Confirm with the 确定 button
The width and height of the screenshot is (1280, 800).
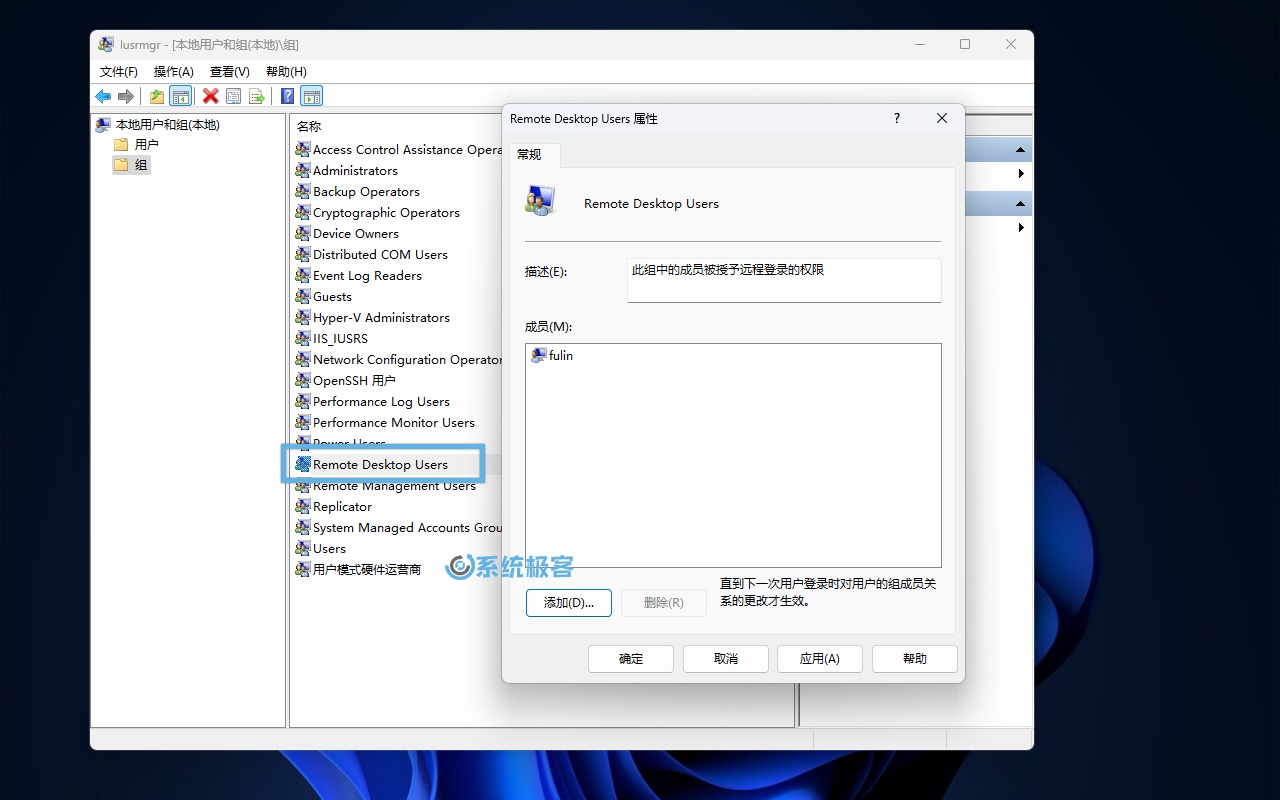click(x=631, y=658)
